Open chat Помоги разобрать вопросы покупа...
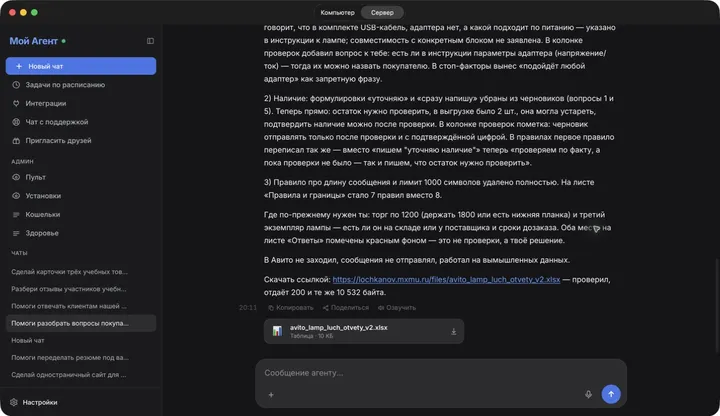Image resolution: width=720 pixels, height=416 pixels. (x=81, y=323)
